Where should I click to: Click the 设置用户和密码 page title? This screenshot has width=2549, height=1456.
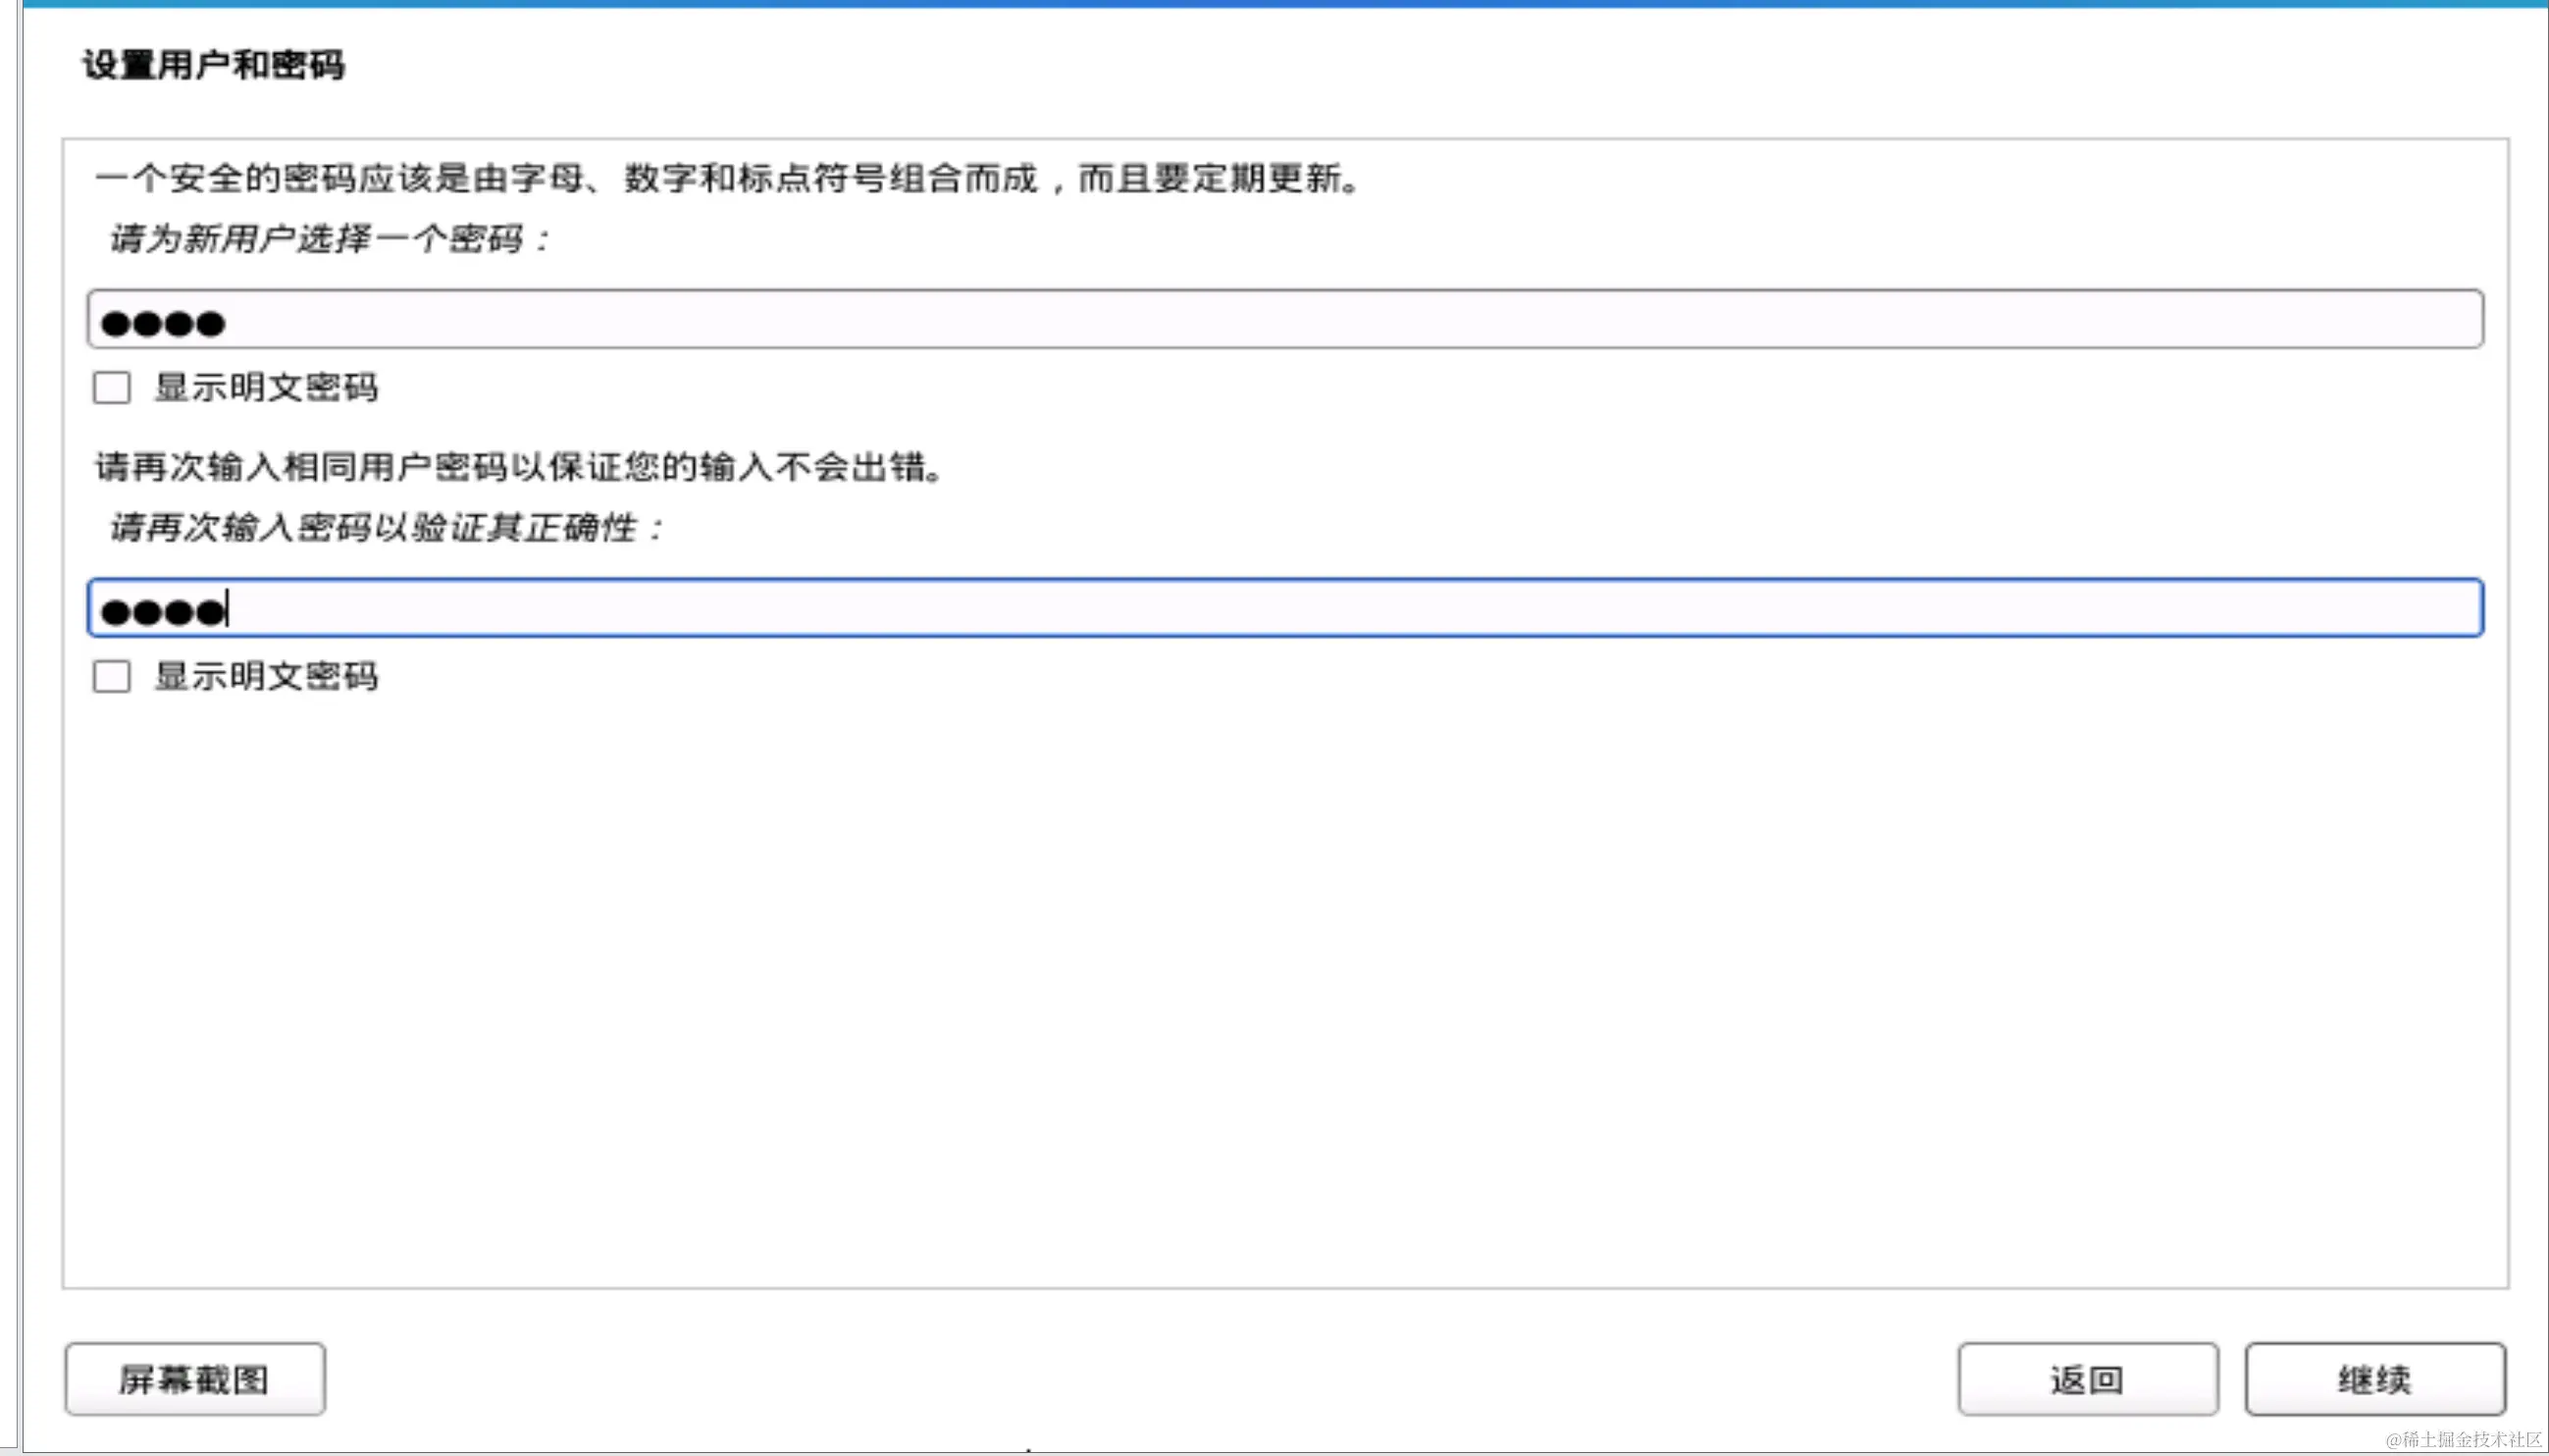pos(213,65)
